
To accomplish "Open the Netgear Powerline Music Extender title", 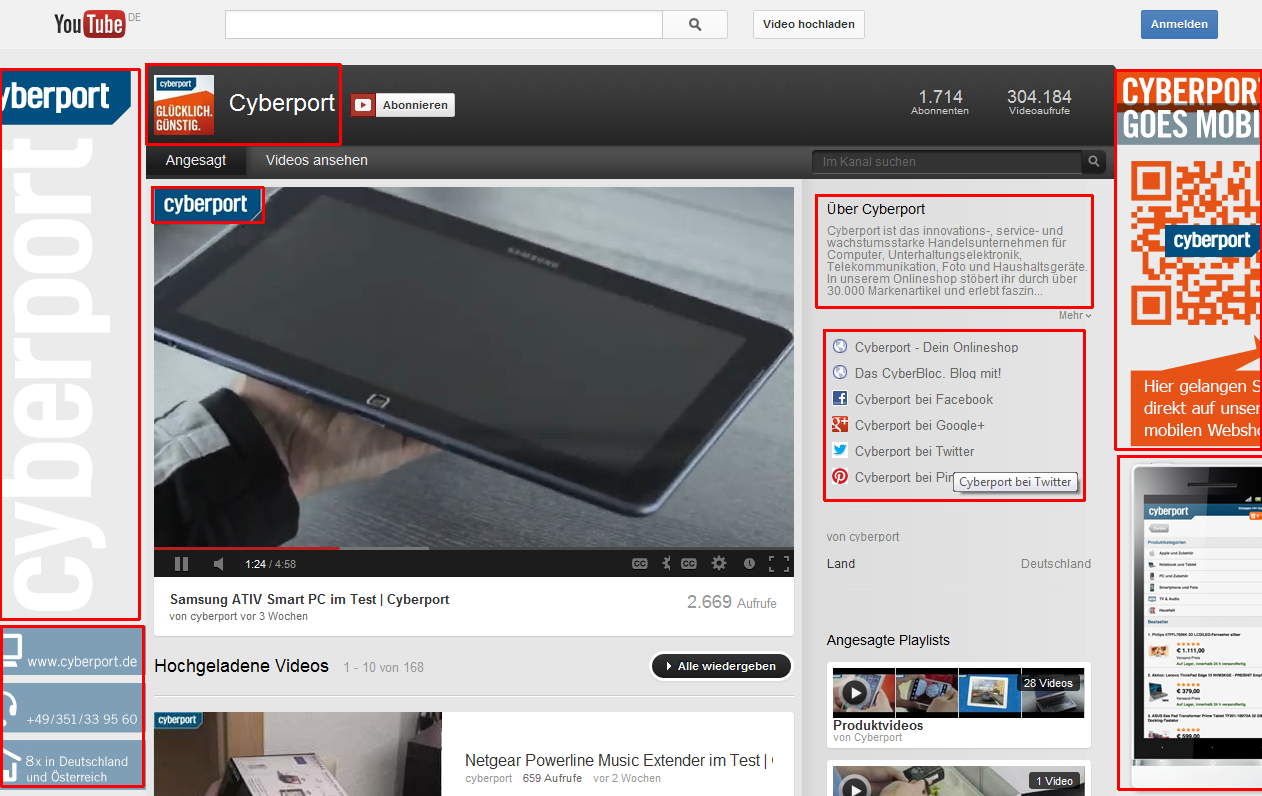I will click(x=619, y=760).
